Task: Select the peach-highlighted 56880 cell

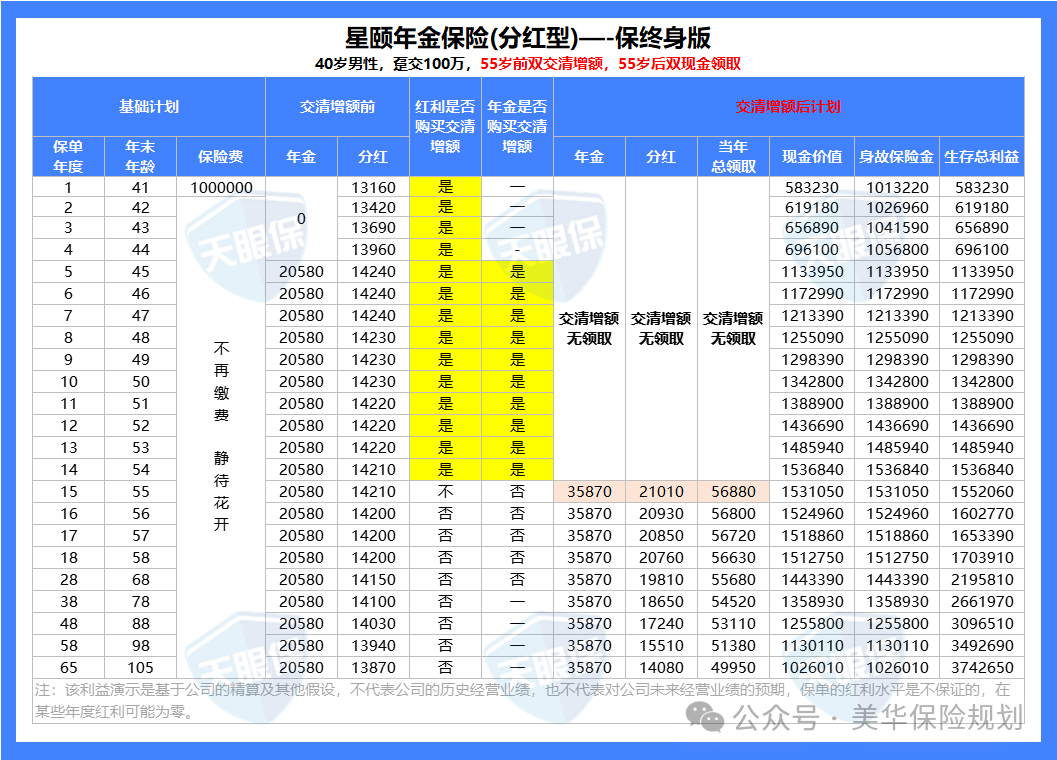Action: coord(733,492)
